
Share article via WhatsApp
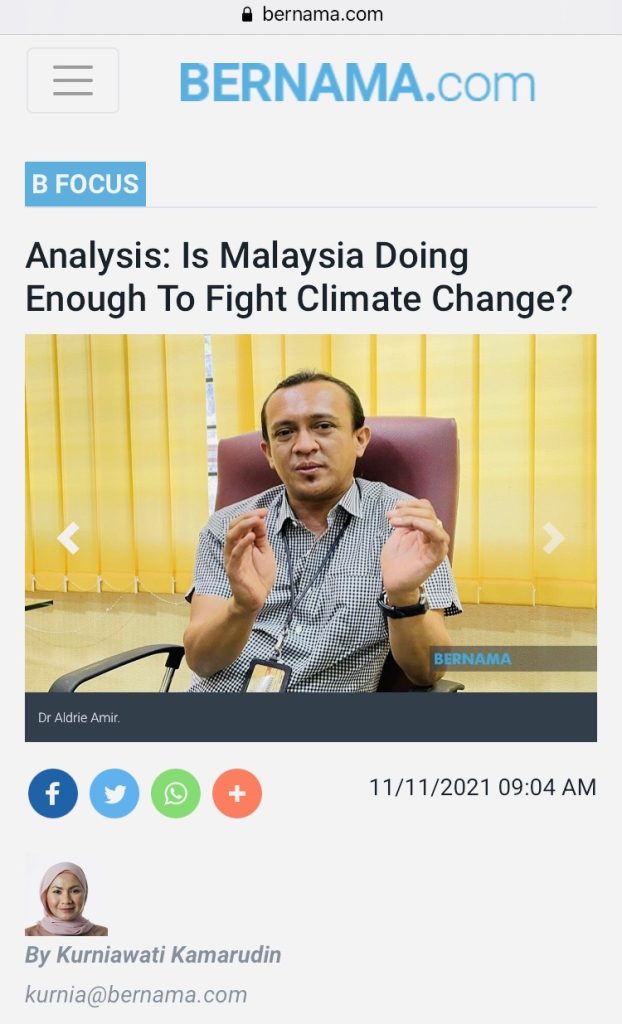pos(176,794)
